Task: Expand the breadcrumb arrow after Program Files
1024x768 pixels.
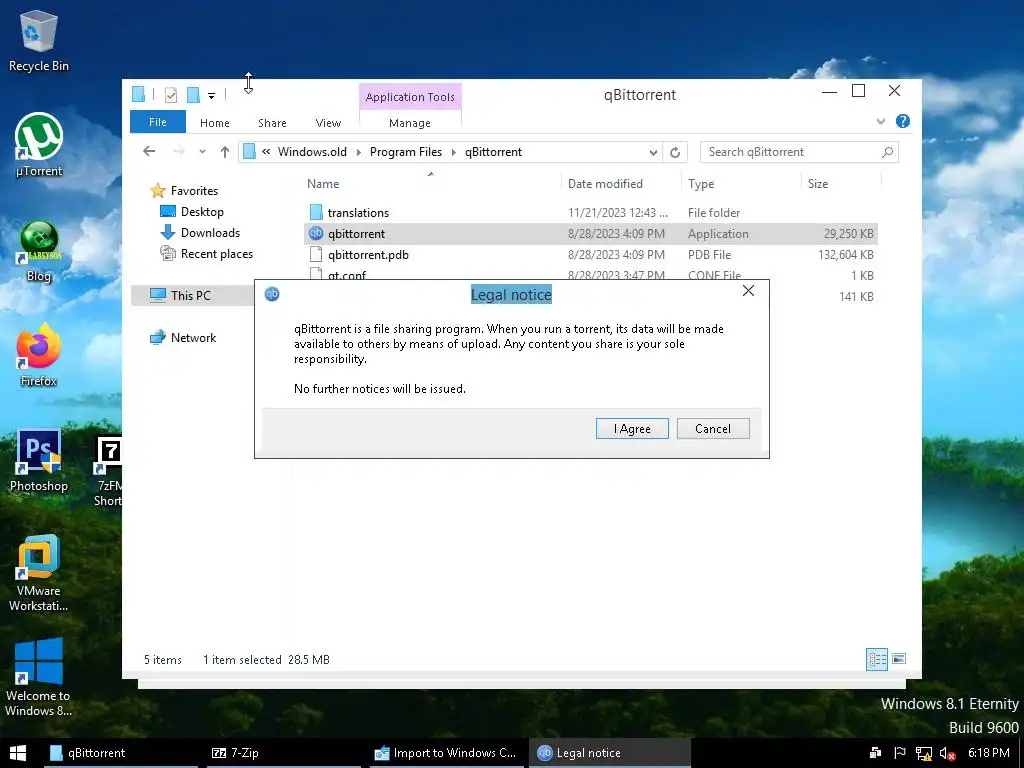Action: (454, 152)
